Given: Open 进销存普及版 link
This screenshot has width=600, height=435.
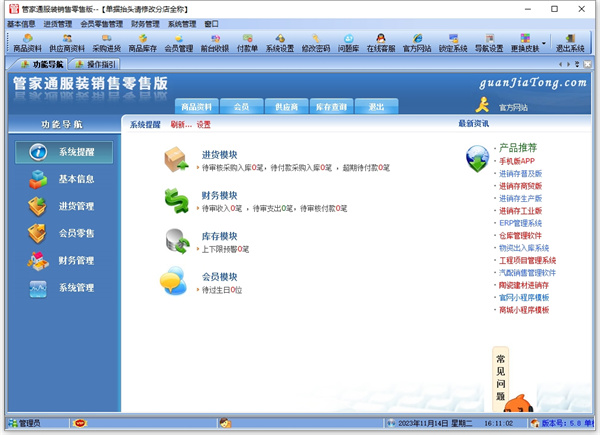Looking at the screenshot, I should click(x=520, y=173).
